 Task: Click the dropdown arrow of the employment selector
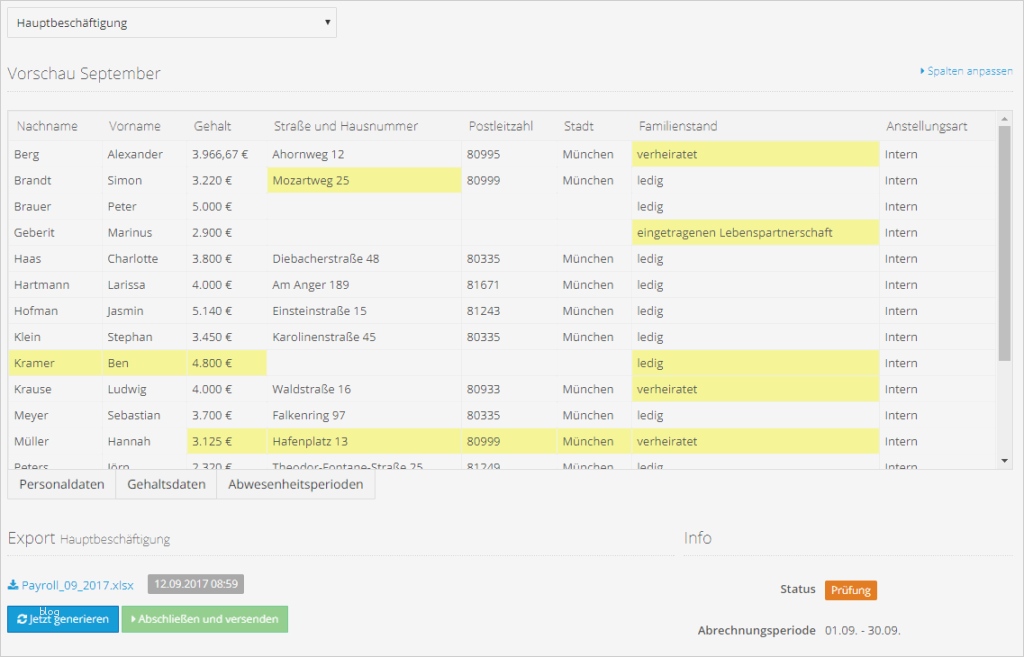pyautogui.click(x=327, y=22)
